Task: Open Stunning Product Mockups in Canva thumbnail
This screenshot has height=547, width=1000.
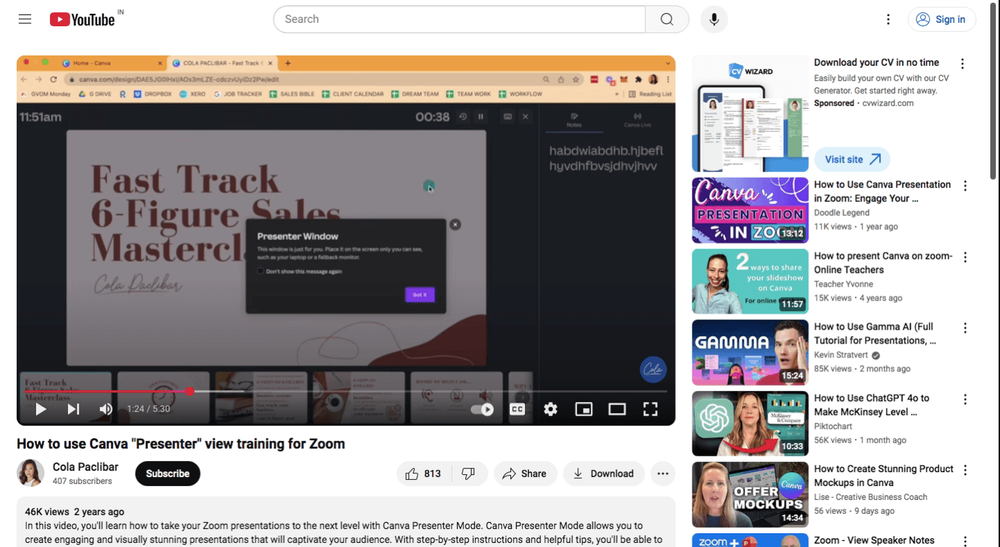Action: (750, 495)
